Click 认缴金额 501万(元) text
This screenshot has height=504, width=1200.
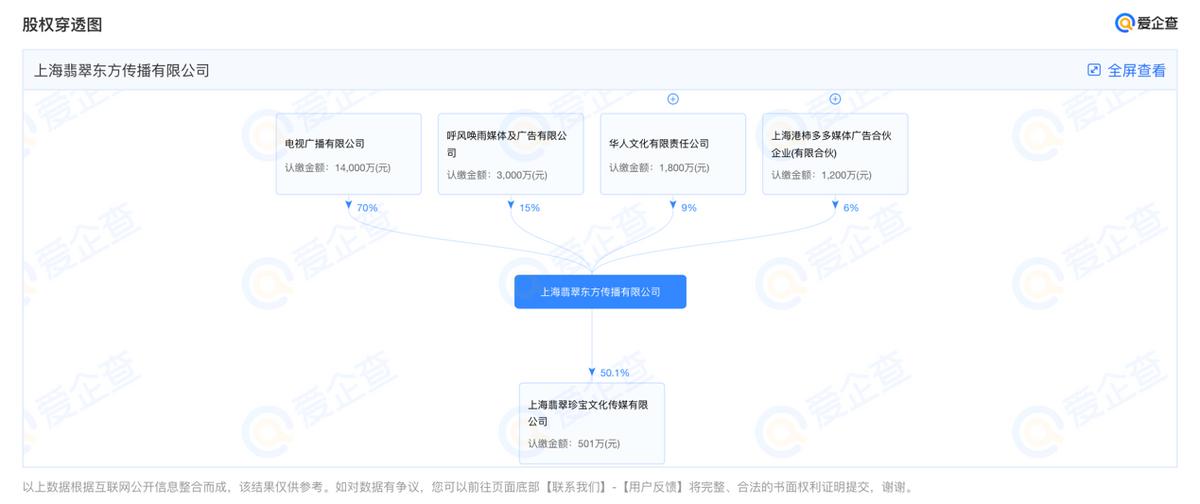pos(574,444)
